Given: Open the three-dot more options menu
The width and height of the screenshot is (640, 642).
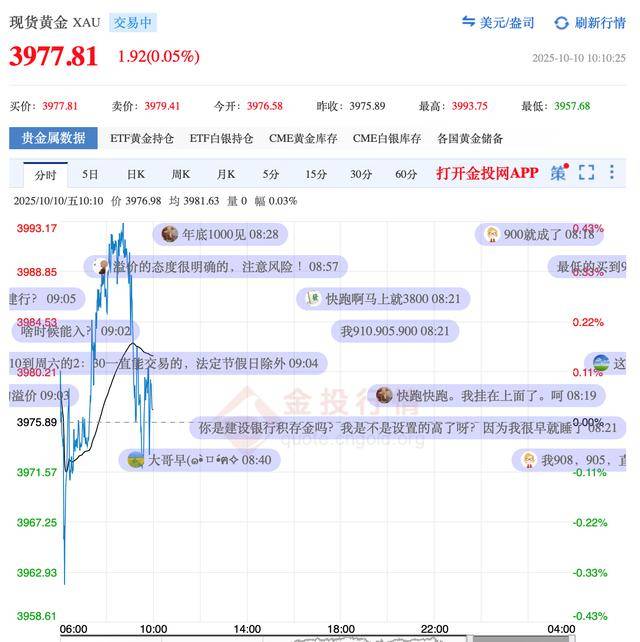Looking at the screenshot, I should click(612, 173).
